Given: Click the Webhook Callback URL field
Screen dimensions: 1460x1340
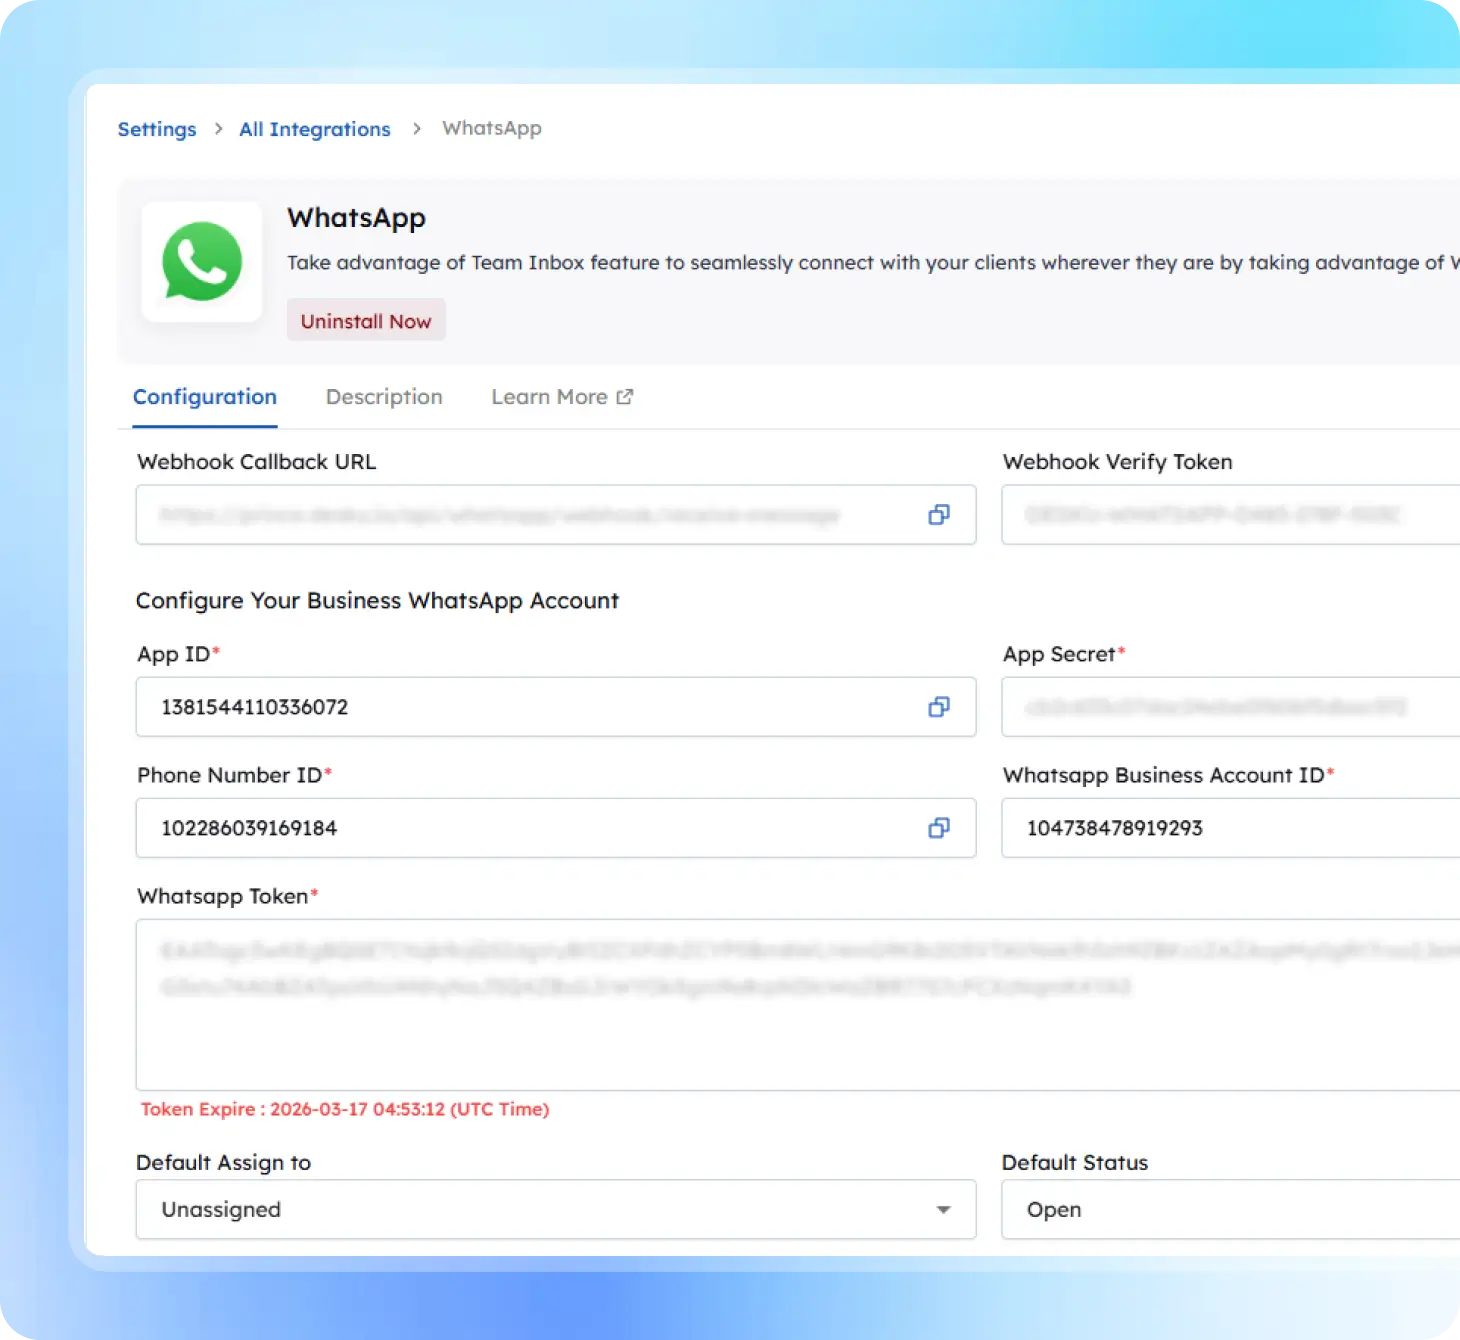Looking at the screenshot, I should [x=556, y=515].
